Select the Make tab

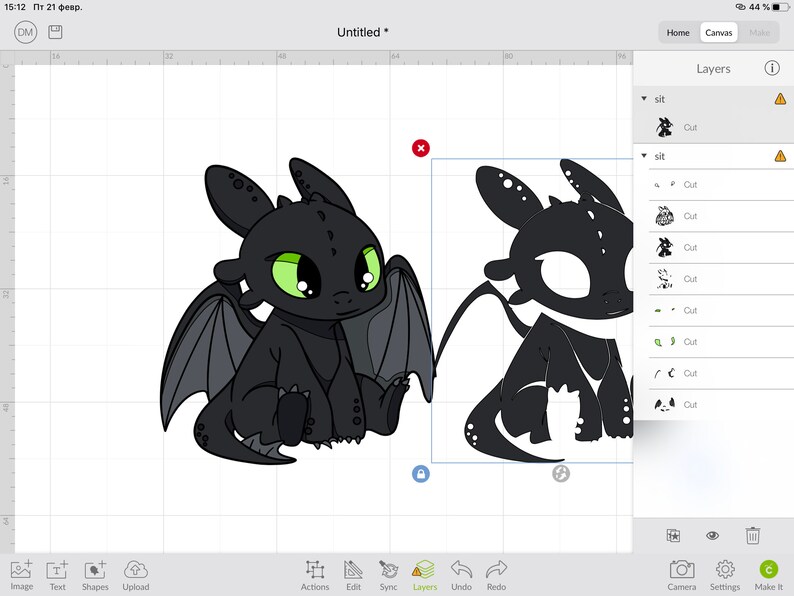(759, 32)
